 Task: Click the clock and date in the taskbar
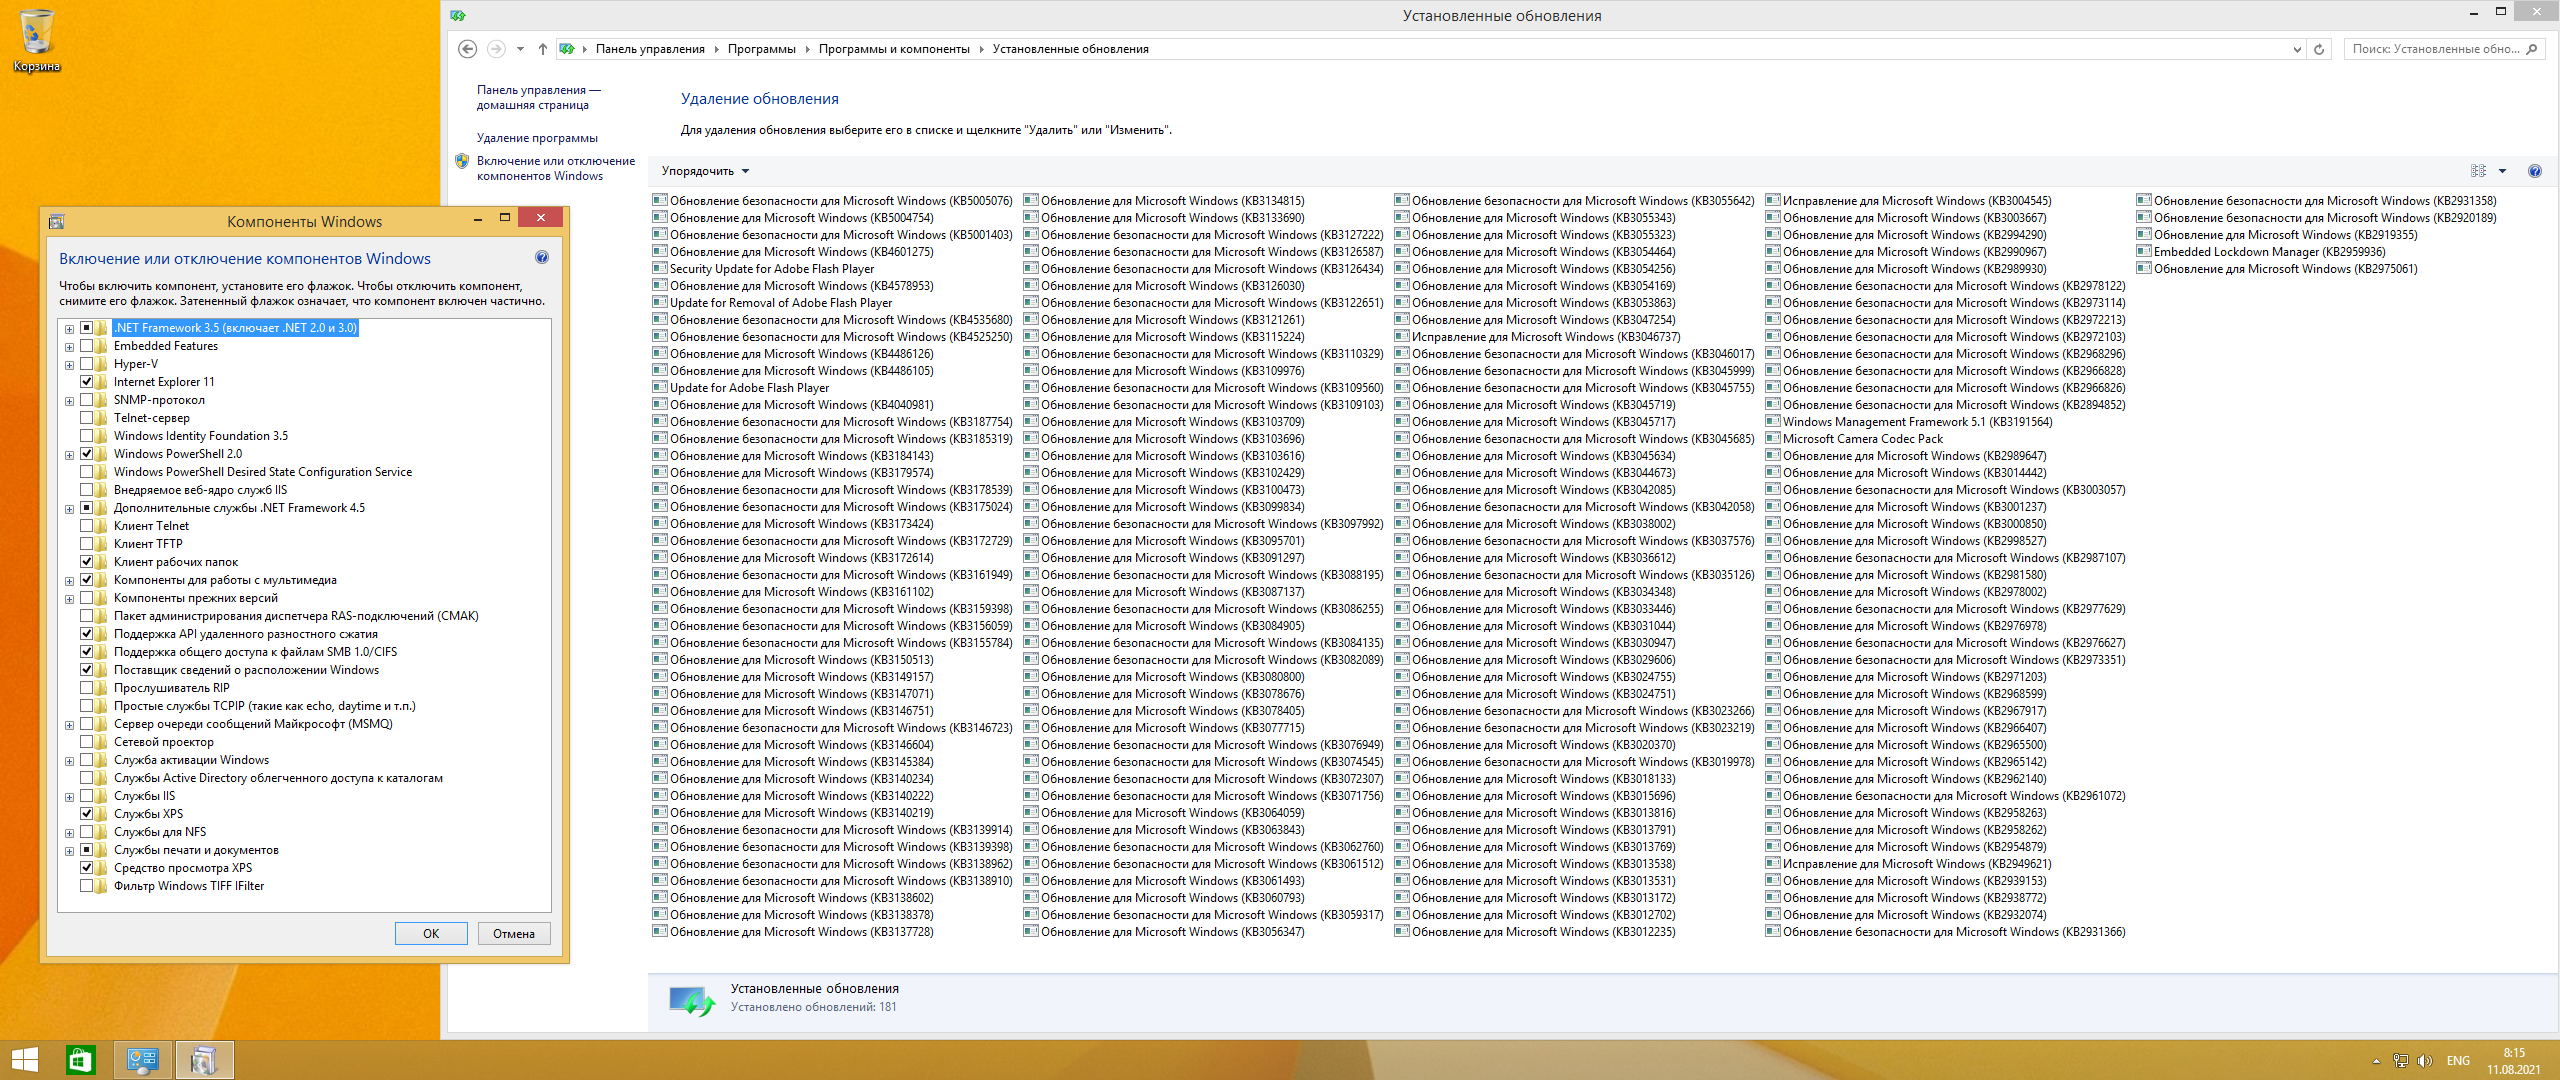pyautogui.click(x=2513, y=1061)
